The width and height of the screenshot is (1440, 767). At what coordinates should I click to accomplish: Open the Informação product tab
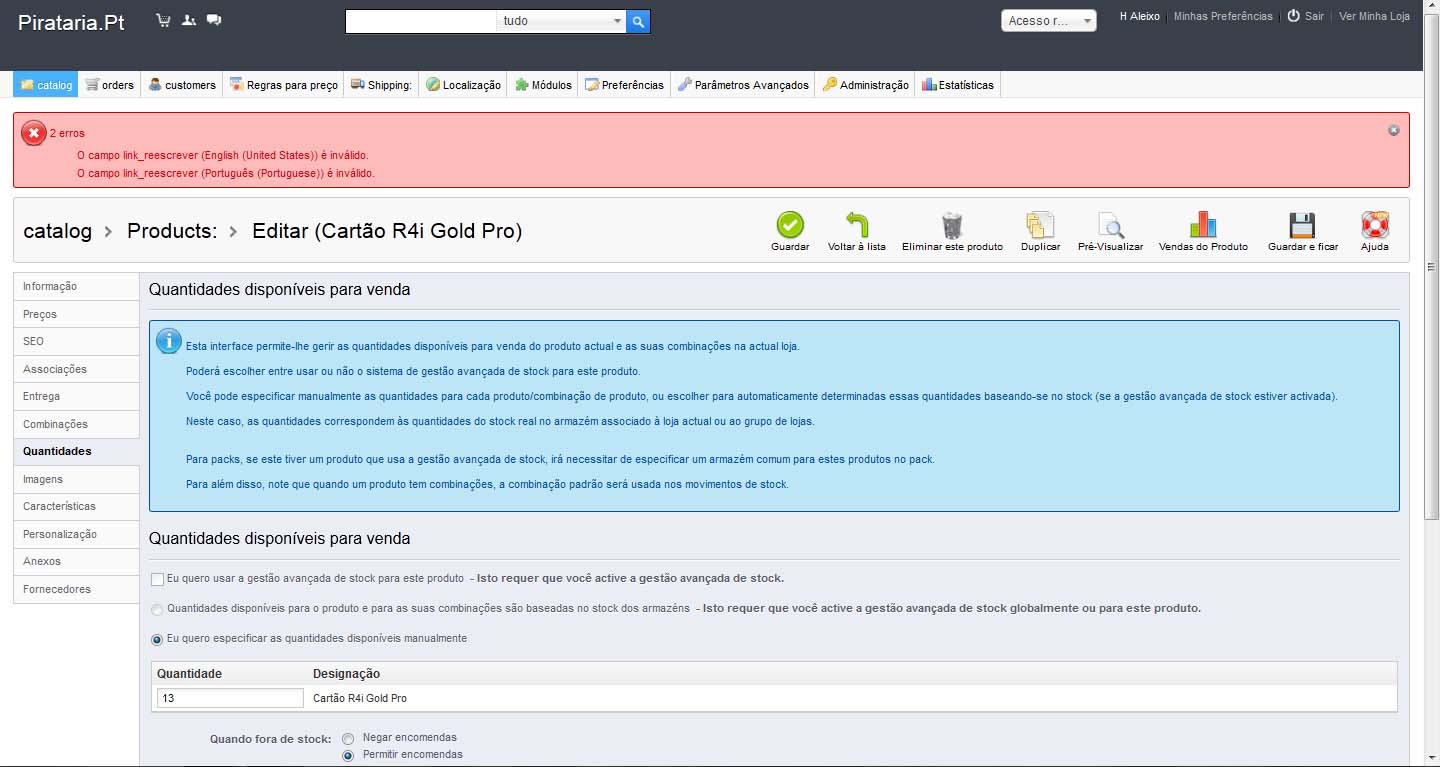[76, 286]
